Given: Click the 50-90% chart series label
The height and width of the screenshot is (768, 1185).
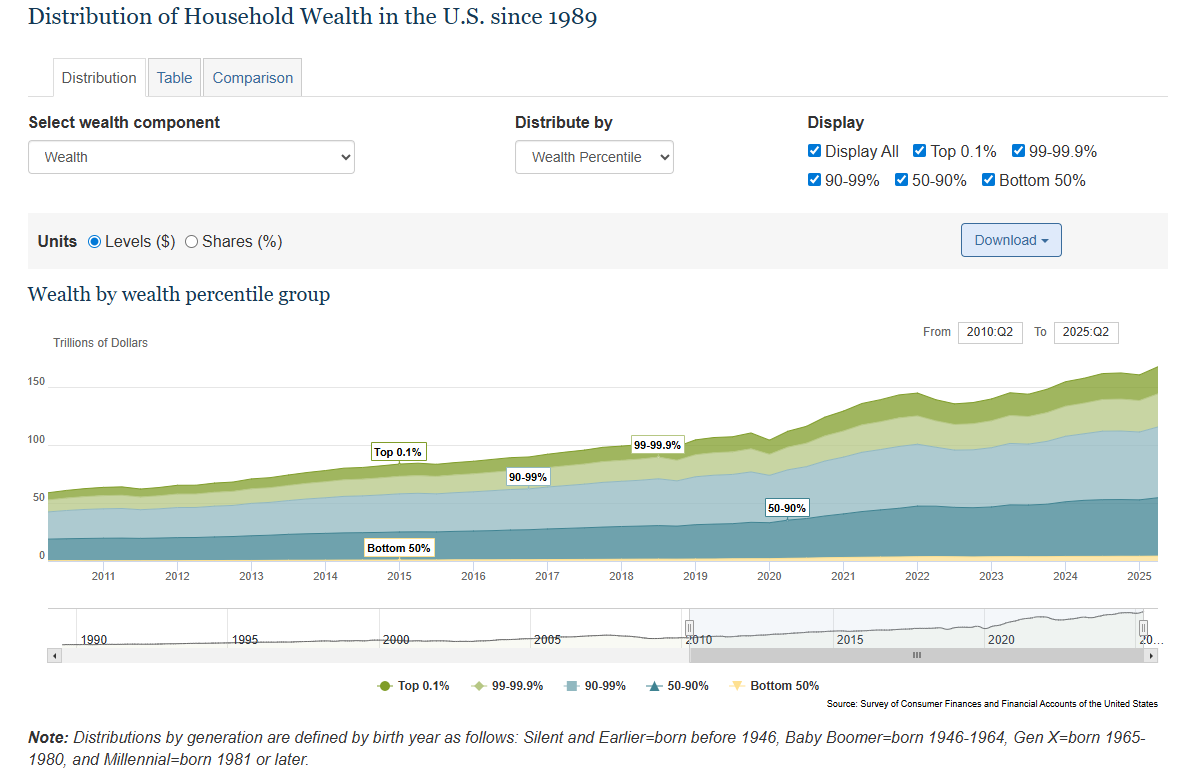Looking at the screenshot, I should click(787, 508).
